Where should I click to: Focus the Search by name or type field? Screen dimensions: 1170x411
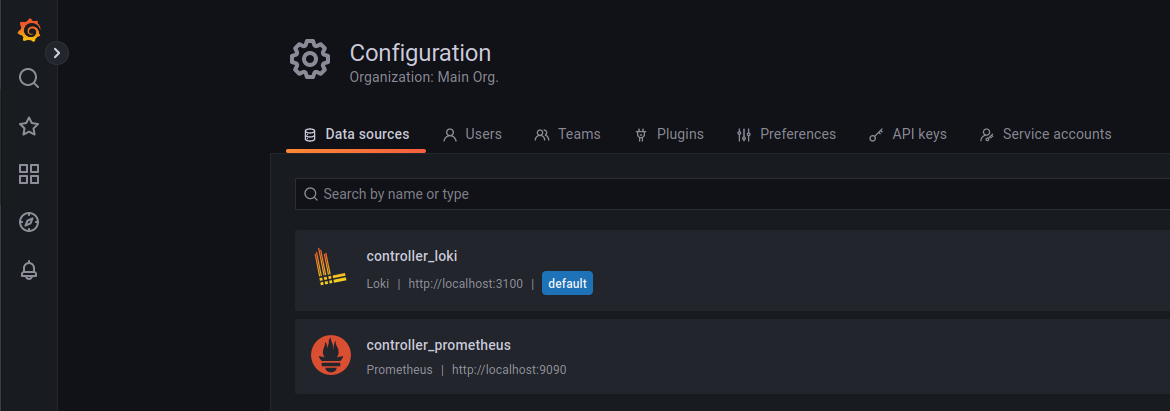(733, 194)
